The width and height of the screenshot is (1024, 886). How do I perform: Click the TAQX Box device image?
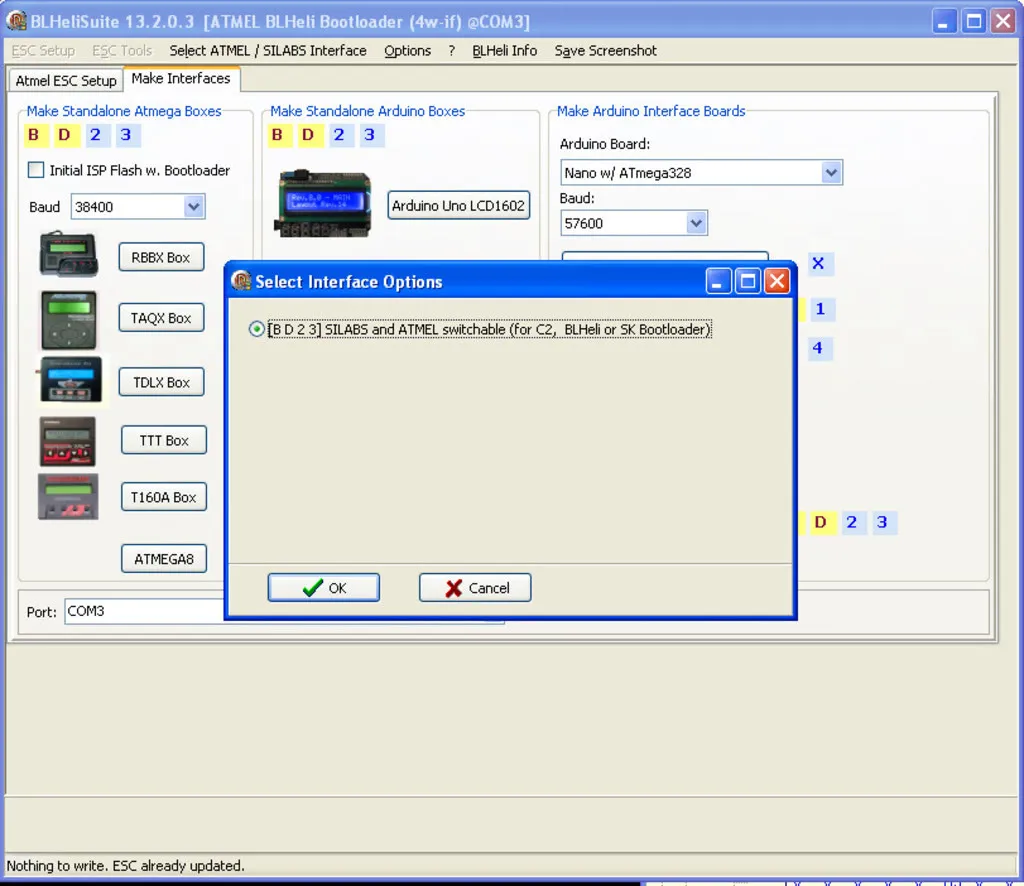[69, 319]
